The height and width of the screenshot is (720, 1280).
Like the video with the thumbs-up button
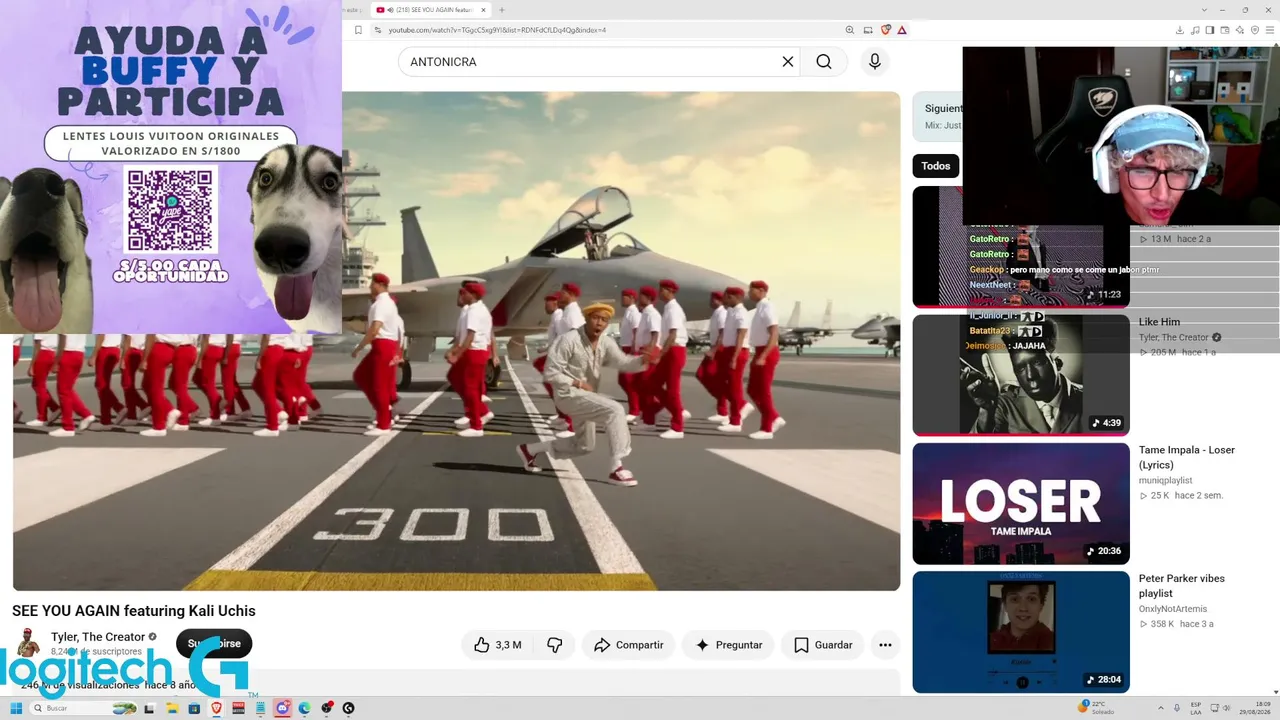tap(498, 645)
